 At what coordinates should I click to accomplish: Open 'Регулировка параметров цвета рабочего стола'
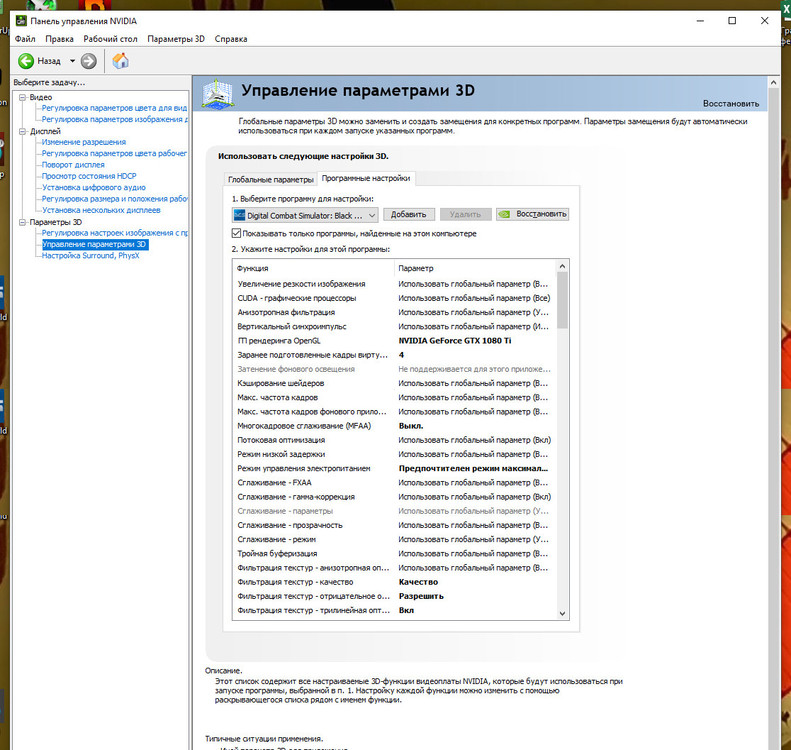[114, 153]
